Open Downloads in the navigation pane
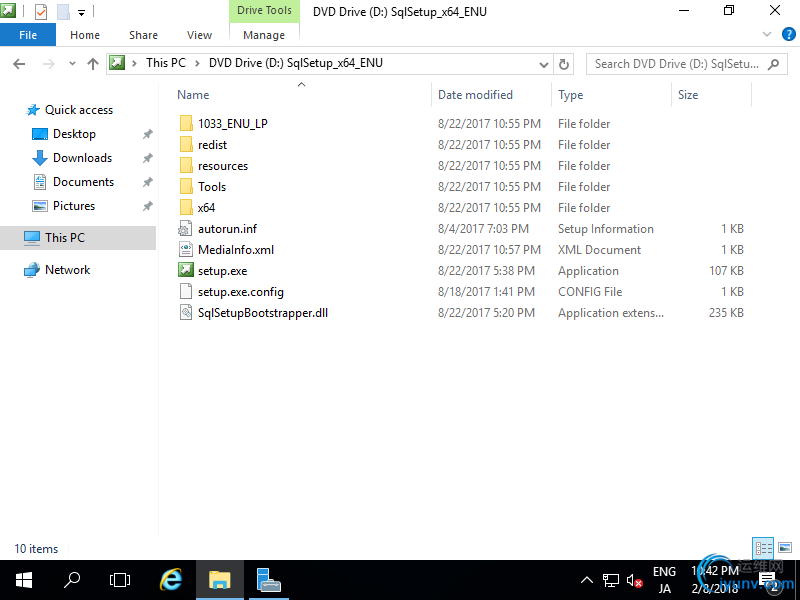Screen dimensions: 800x600 pos(82,158)
